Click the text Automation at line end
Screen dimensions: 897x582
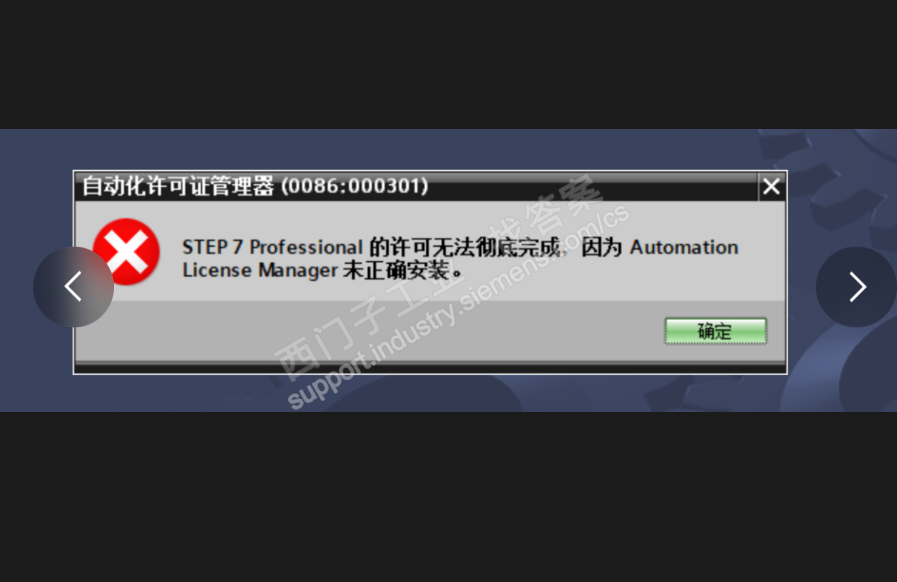pos(684,247)
